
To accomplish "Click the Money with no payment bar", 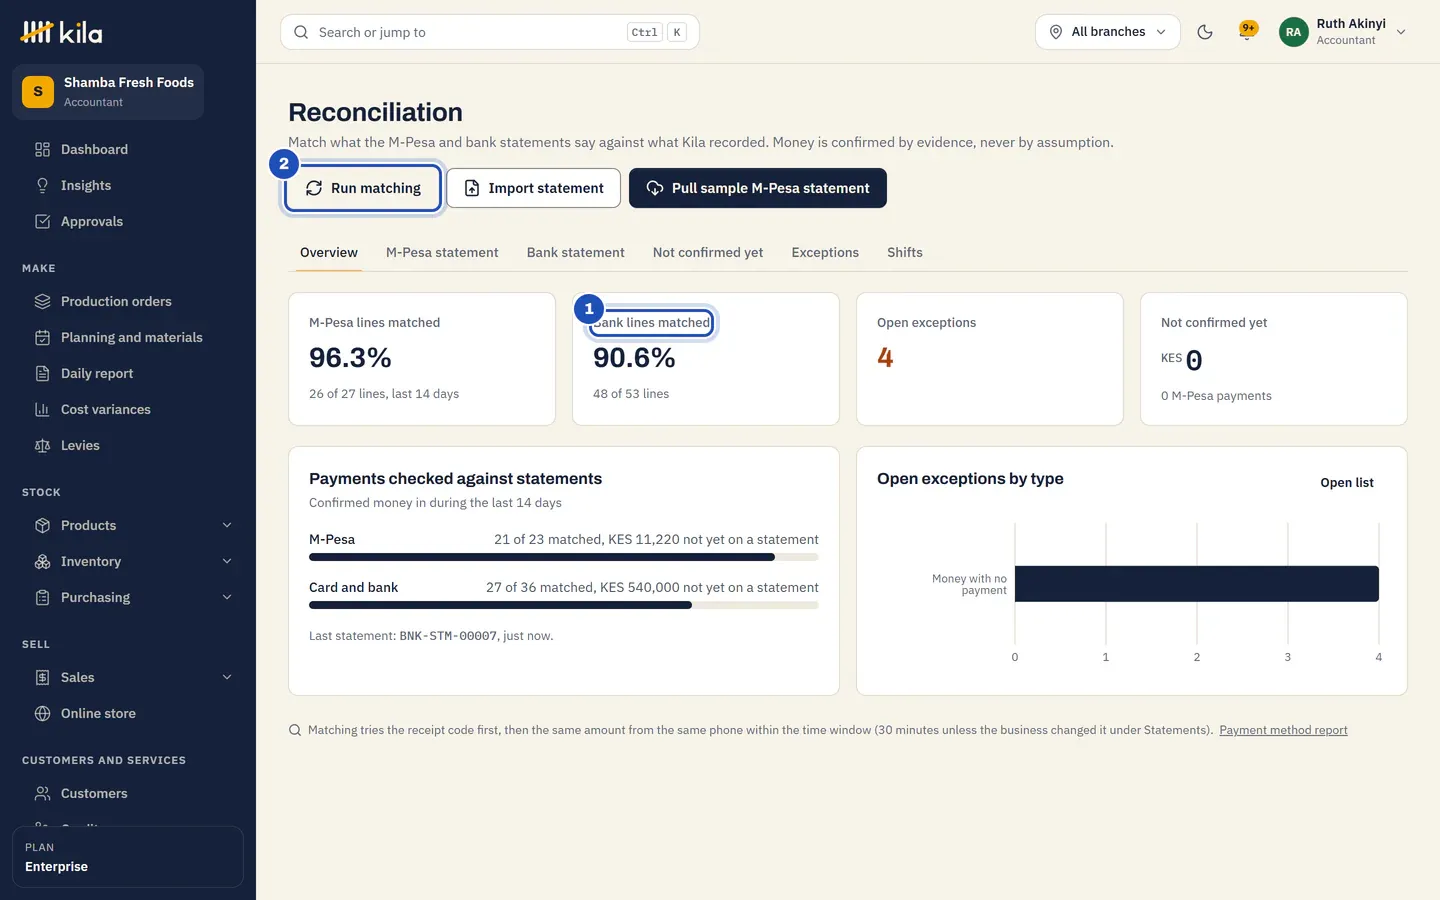I will (x=1197, y=584).
